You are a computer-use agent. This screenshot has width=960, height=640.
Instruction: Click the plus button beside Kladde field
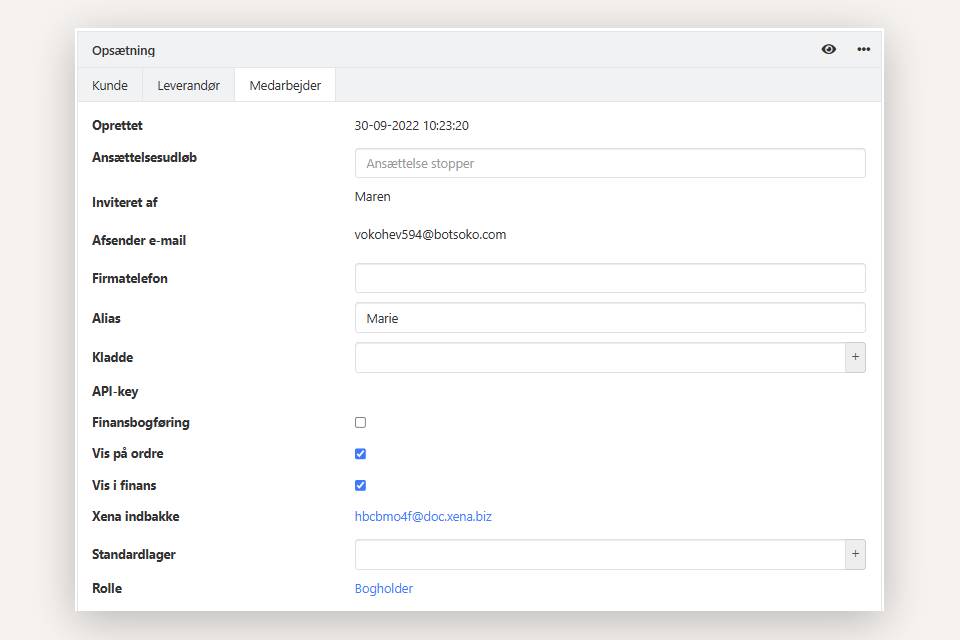pos(855,357)
